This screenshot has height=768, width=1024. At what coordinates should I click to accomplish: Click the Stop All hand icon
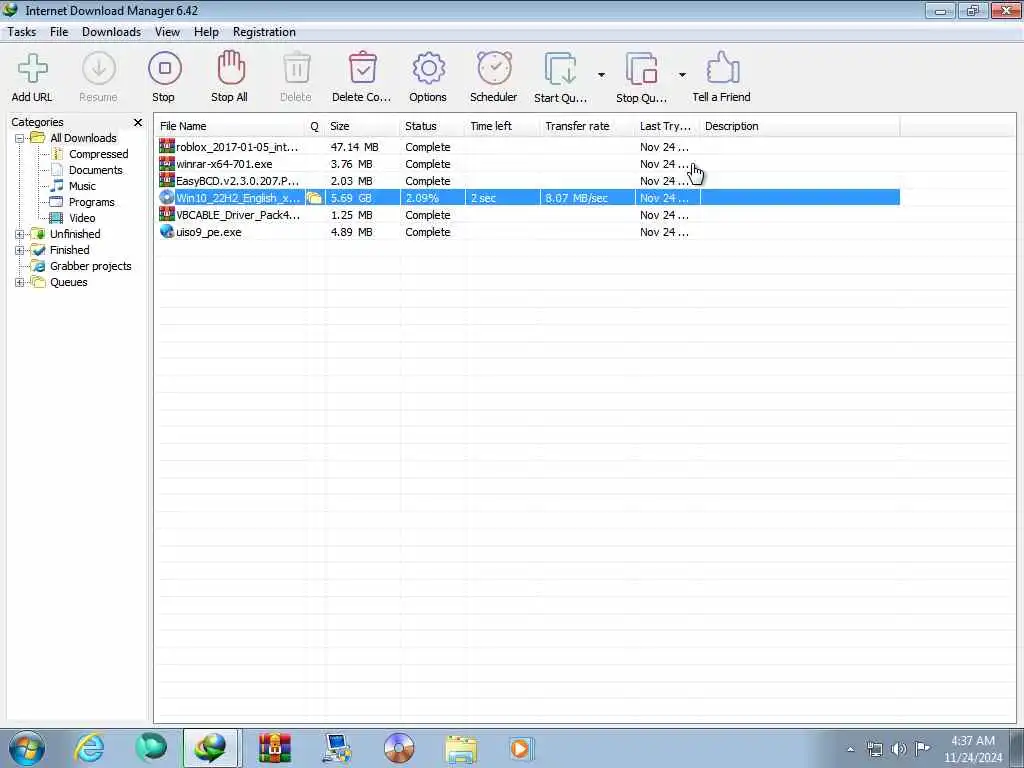coord(230,68)
